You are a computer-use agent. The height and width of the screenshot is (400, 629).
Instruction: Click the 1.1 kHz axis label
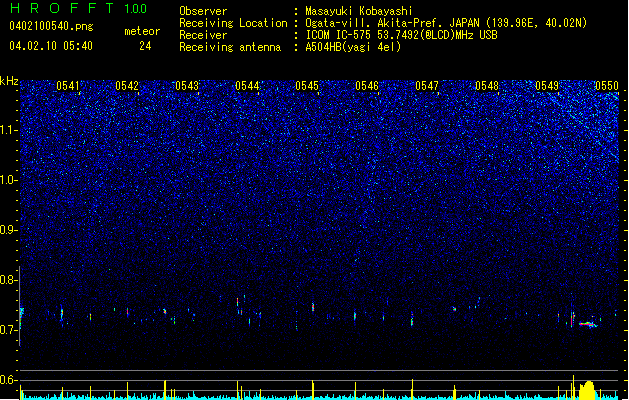pos(9,131)
